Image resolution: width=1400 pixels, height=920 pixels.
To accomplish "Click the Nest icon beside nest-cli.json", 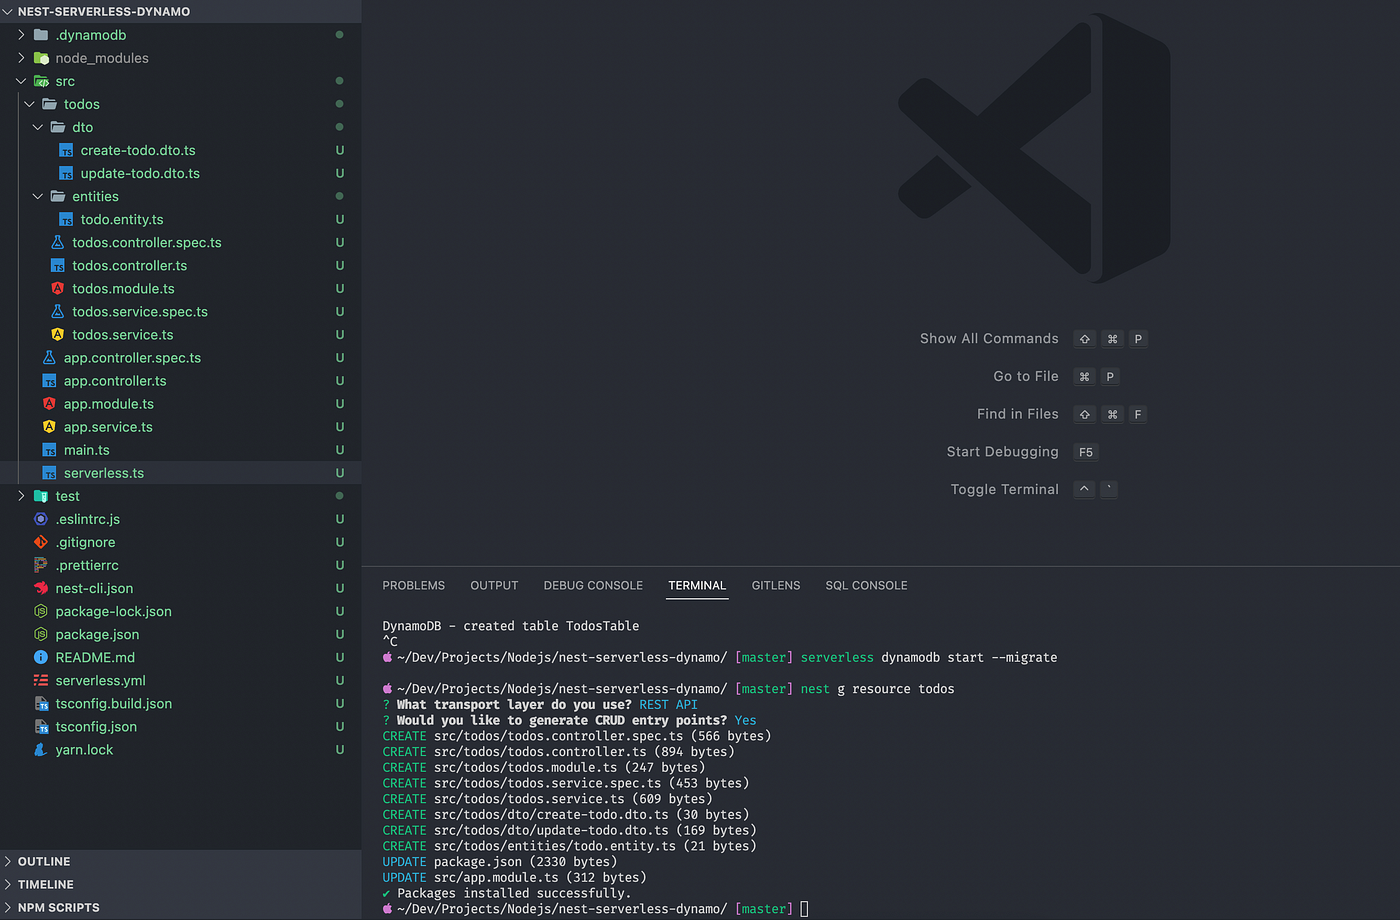I will [x=41, y=588].
